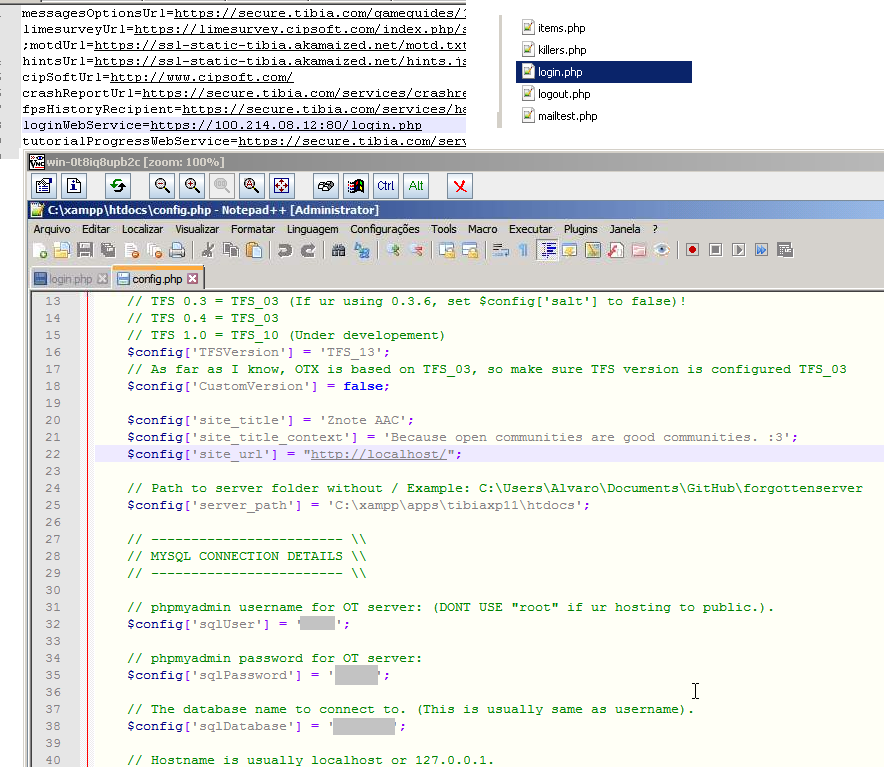The height and width of the screenshot is (767, 884).
Task: Click the red X disconnect button in VNC
Action: [x=460, y=186]
